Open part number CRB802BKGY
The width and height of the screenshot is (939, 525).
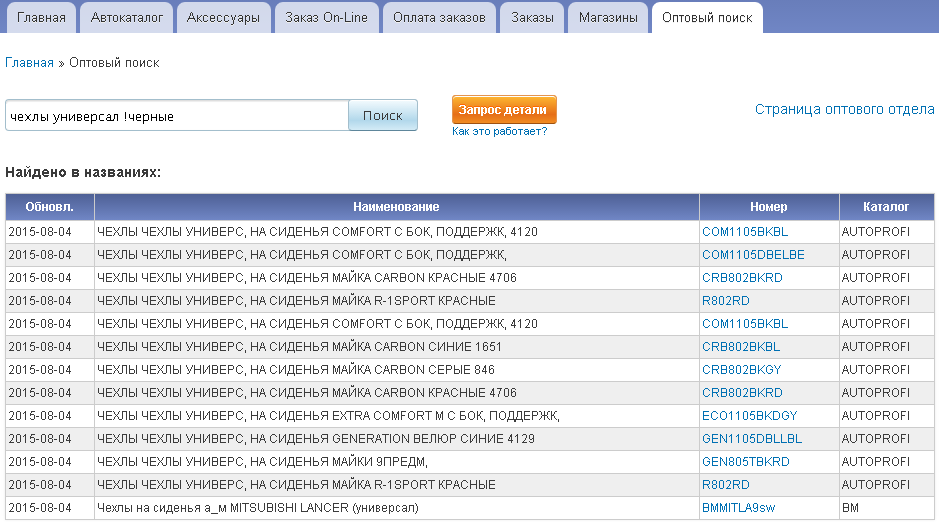click(741, 370)
